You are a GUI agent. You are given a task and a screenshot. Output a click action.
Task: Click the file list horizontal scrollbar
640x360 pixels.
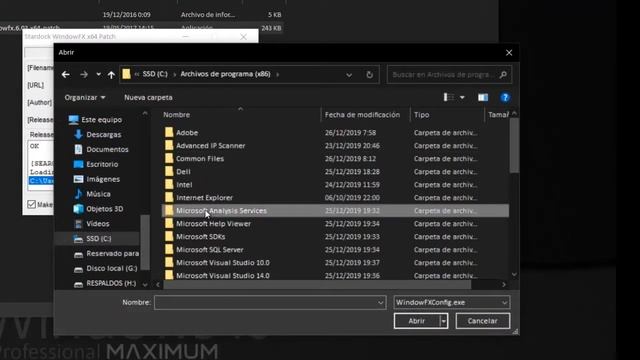click(317, 284)
